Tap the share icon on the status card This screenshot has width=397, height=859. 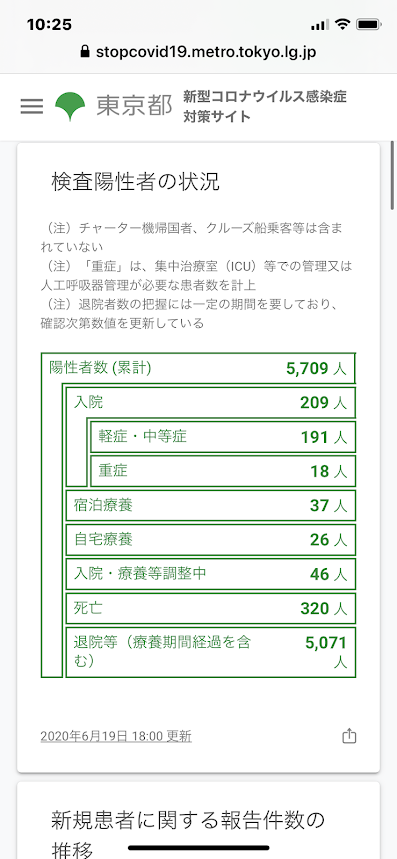tap(349, 736)
